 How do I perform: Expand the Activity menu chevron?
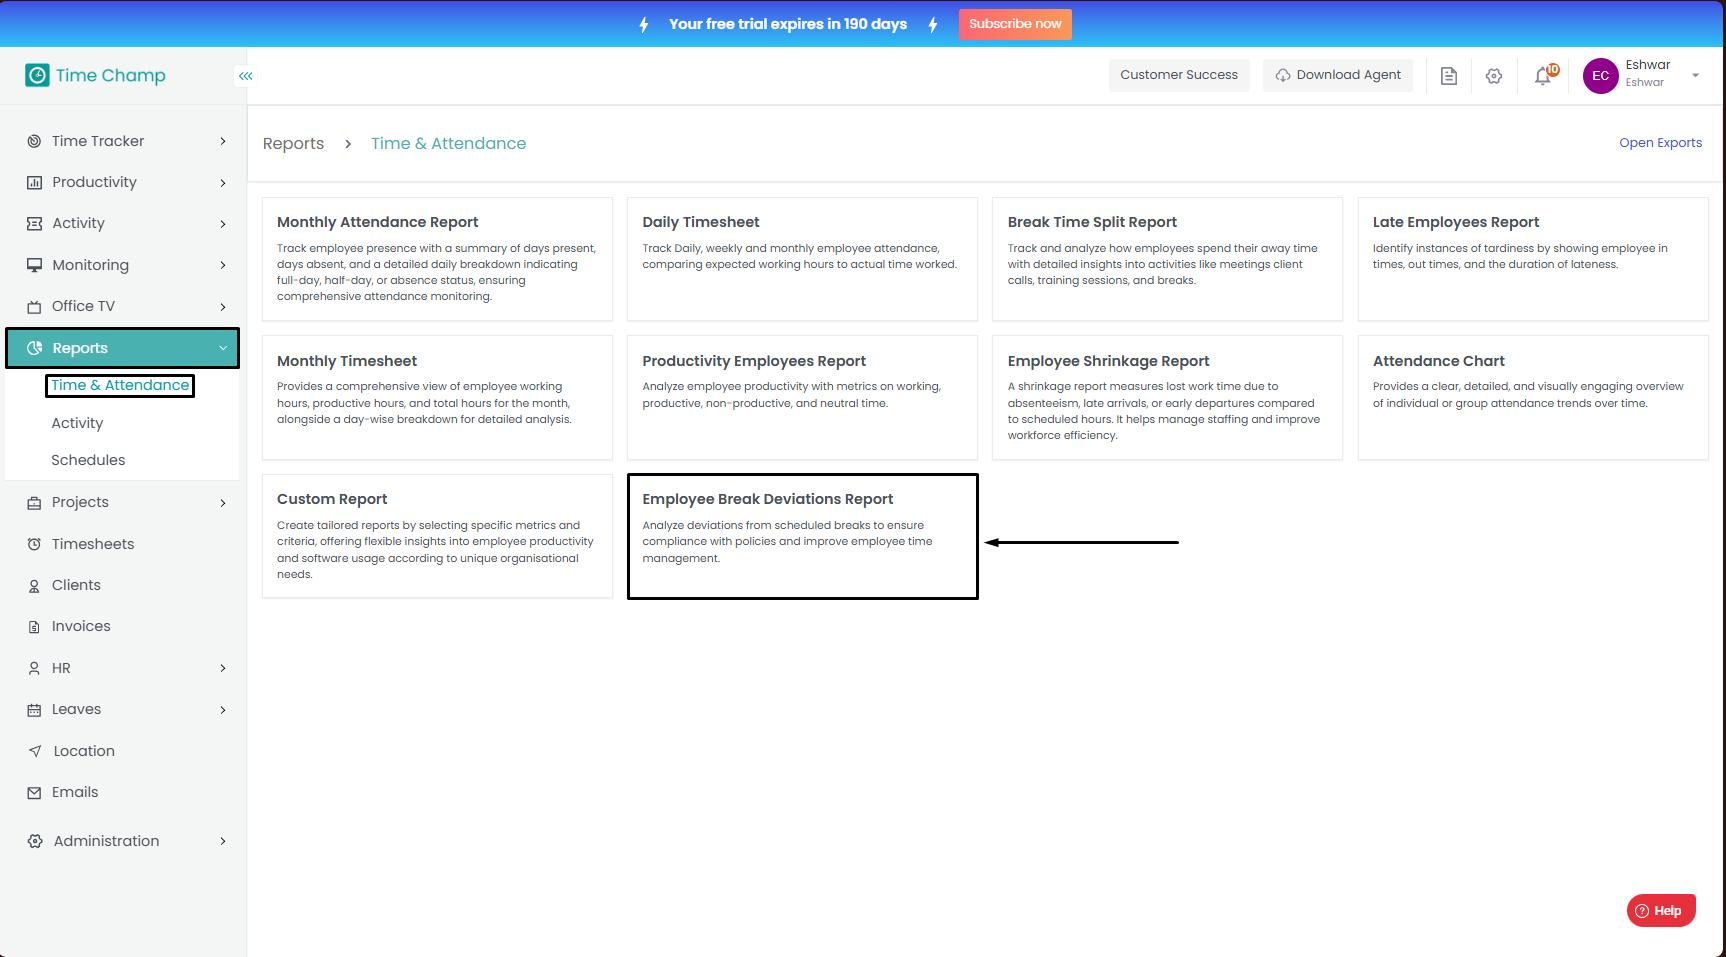point(223,224)
